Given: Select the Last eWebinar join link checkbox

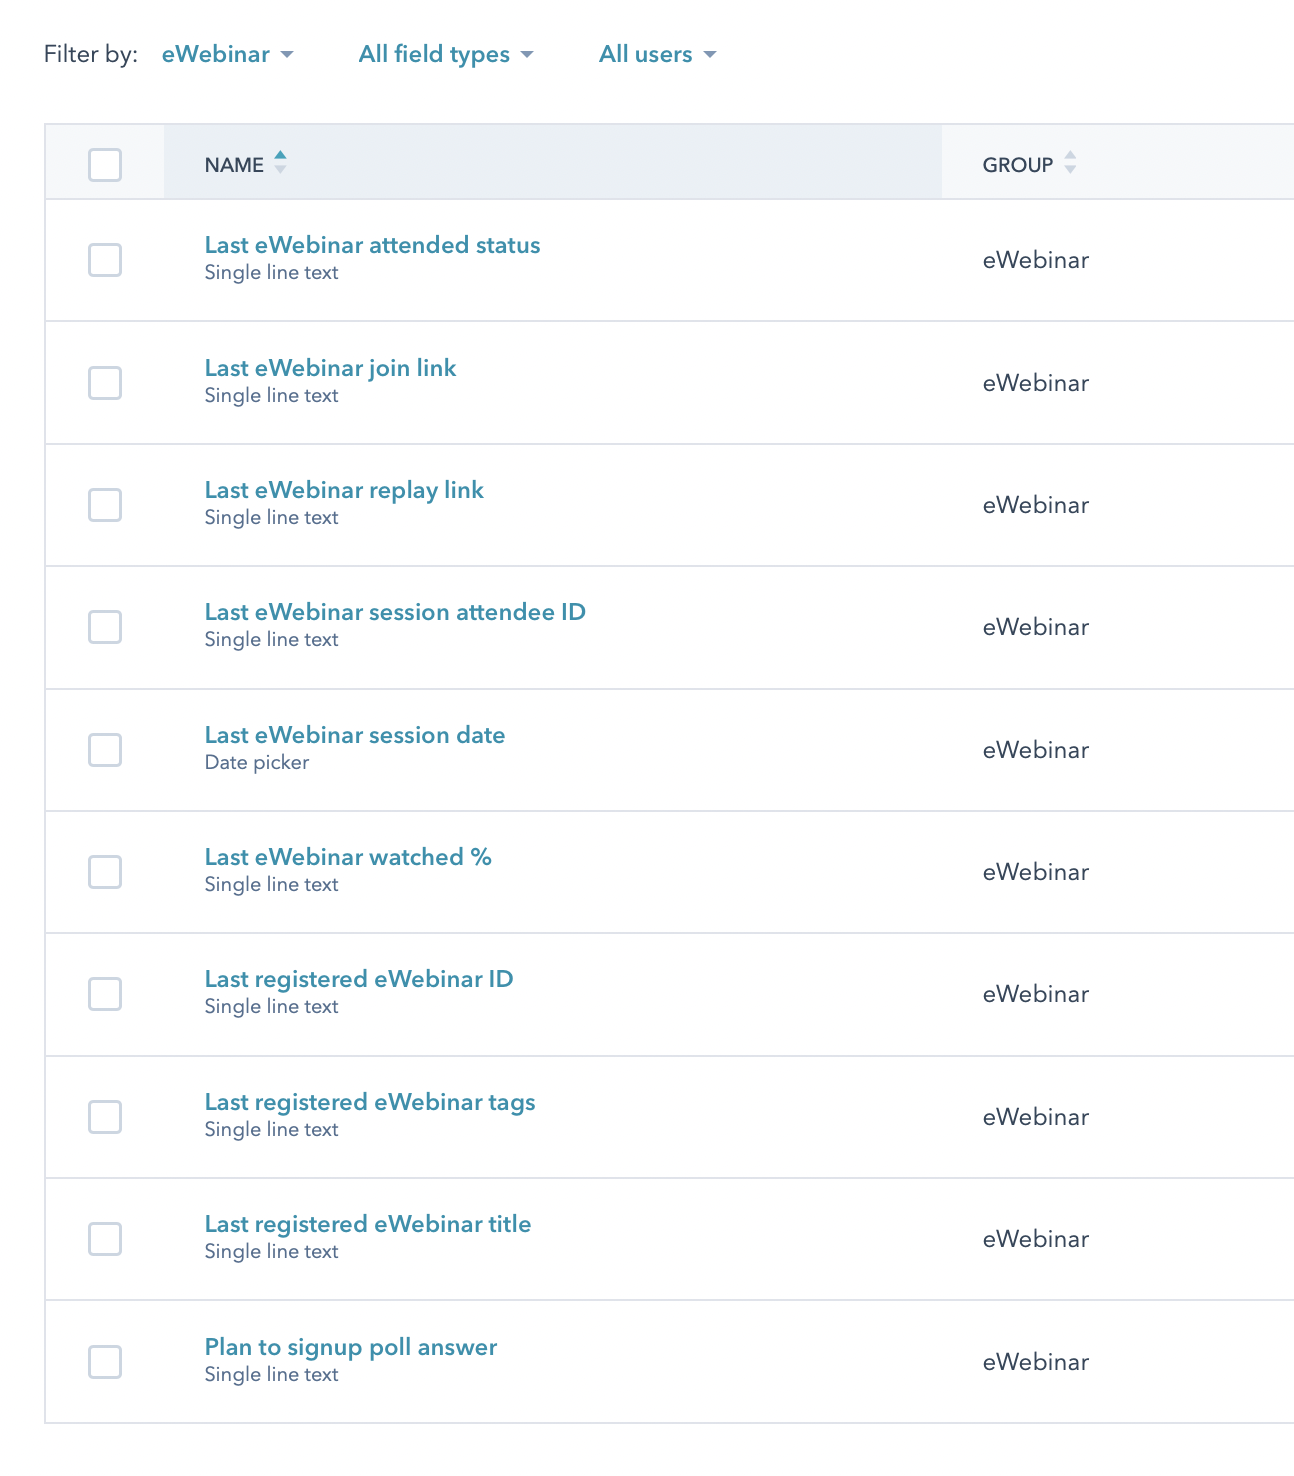Looking at the screenshot, I should 105,383.
